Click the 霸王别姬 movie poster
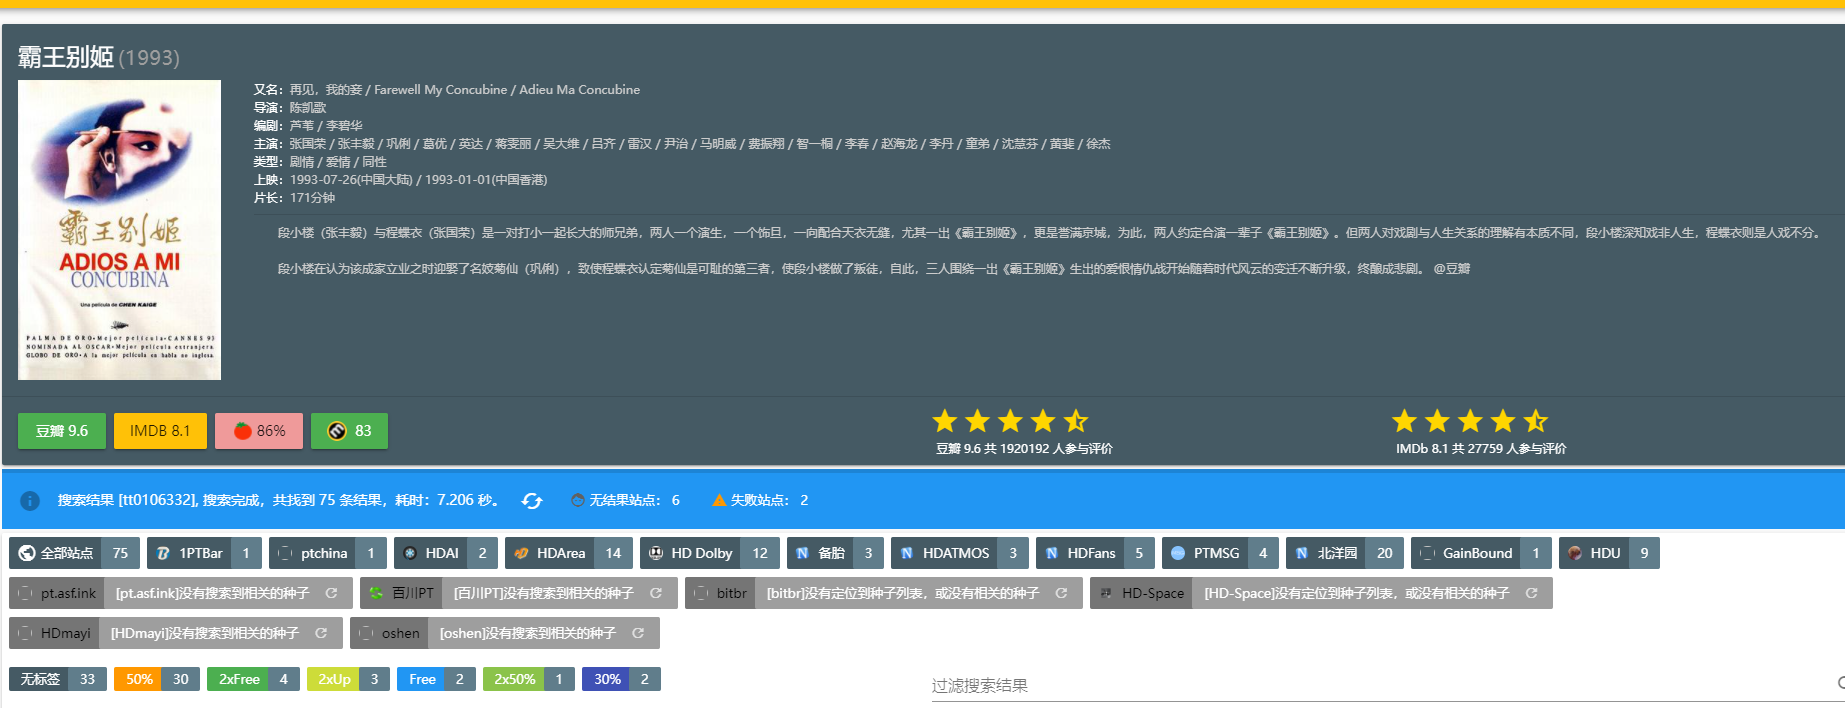 point(119,230)
